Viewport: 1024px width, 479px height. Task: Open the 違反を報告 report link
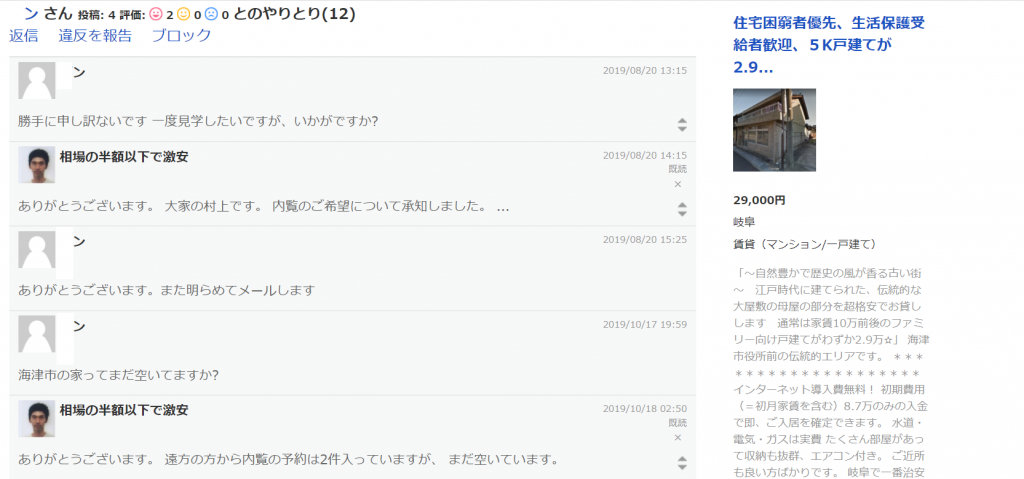[x=95, y=36]
